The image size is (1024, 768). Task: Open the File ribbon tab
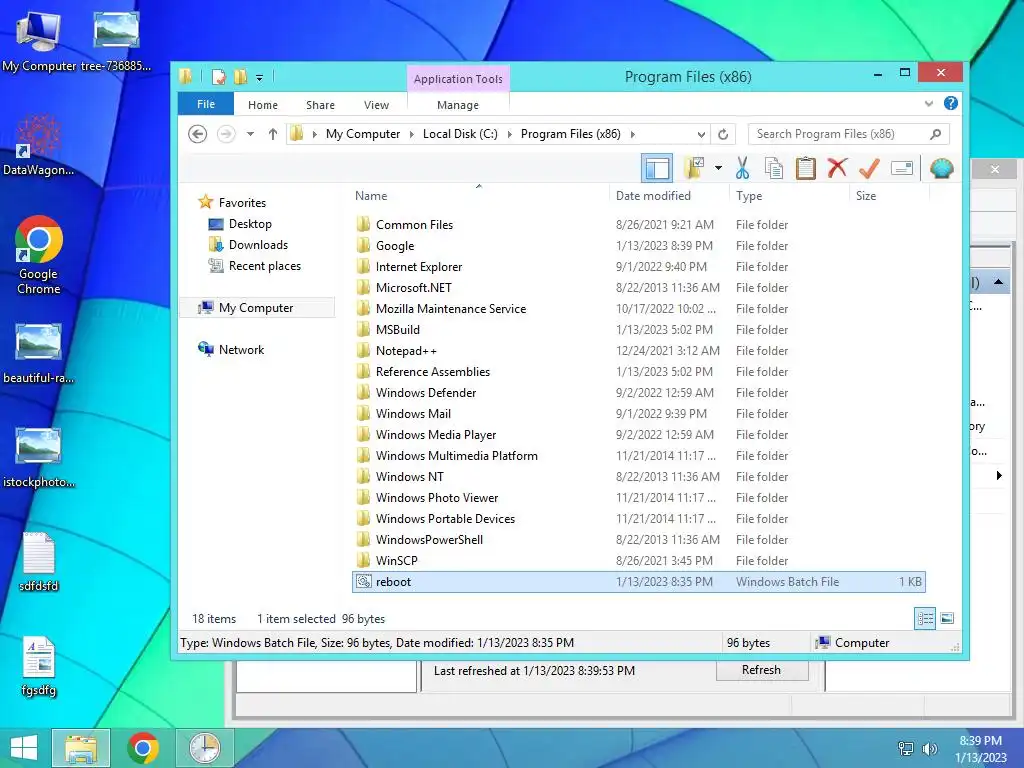[206, 104]
